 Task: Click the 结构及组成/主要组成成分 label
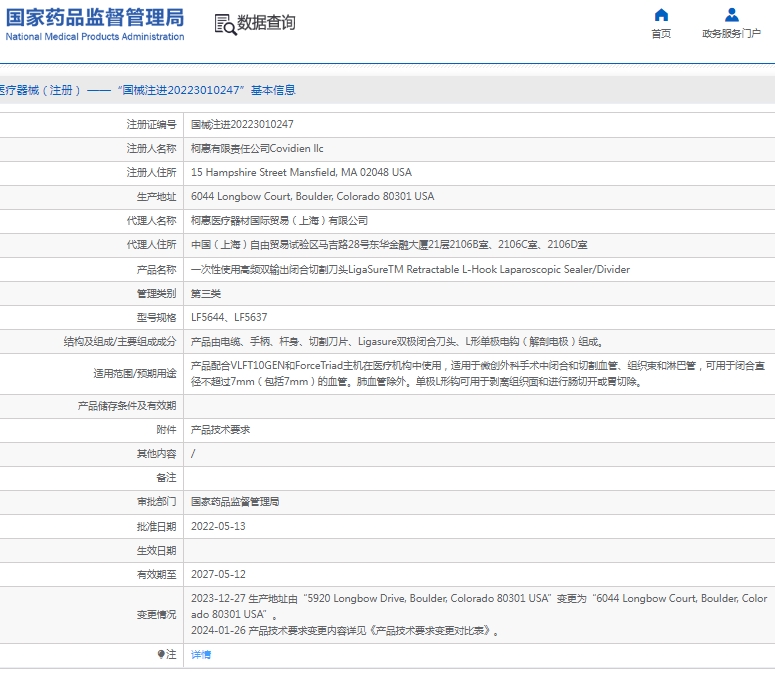click(120, 341)
